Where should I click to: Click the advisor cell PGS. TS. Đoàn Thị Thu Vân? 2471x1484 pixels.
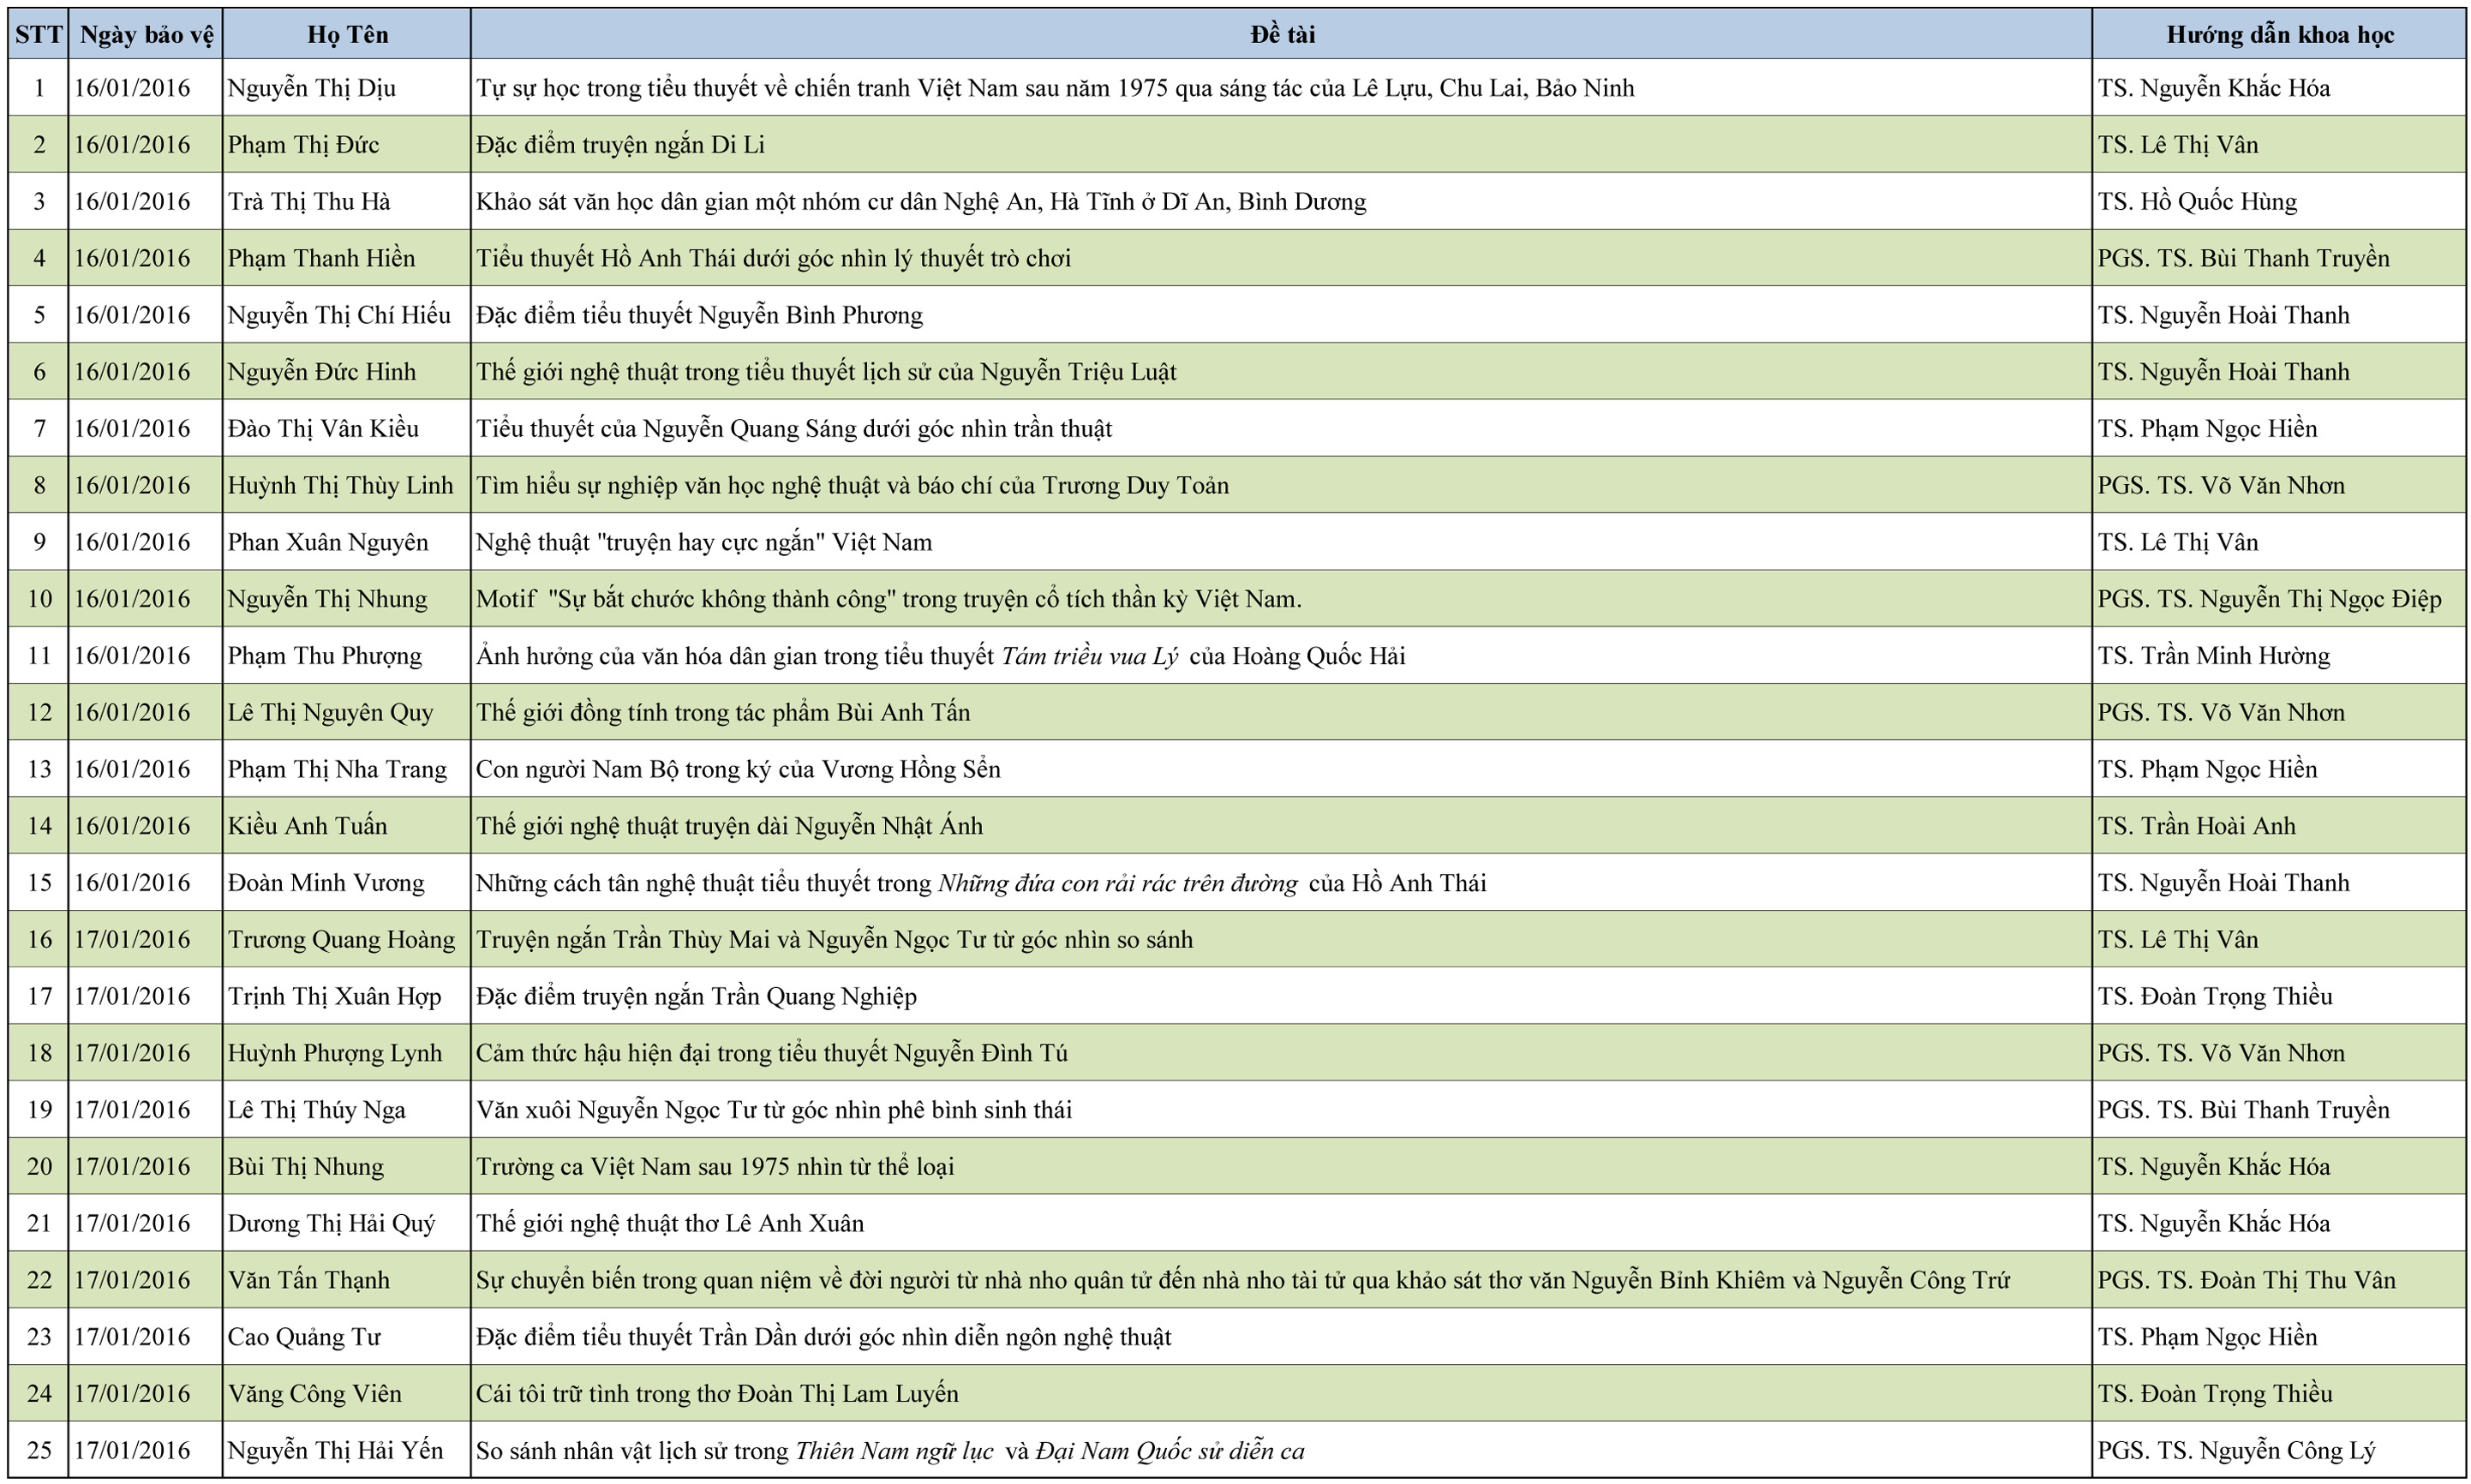tap(2246, 1280)
